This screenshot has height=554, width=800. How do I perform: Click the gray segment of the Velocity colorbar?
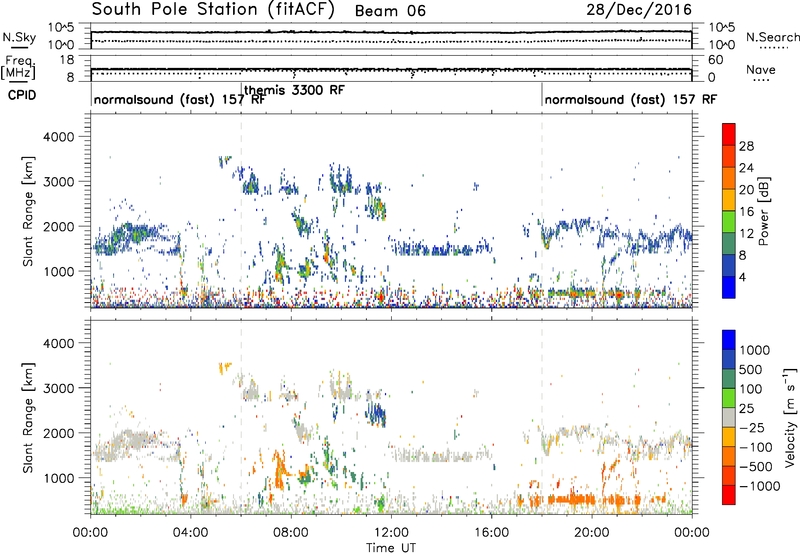tap(729, 418)
